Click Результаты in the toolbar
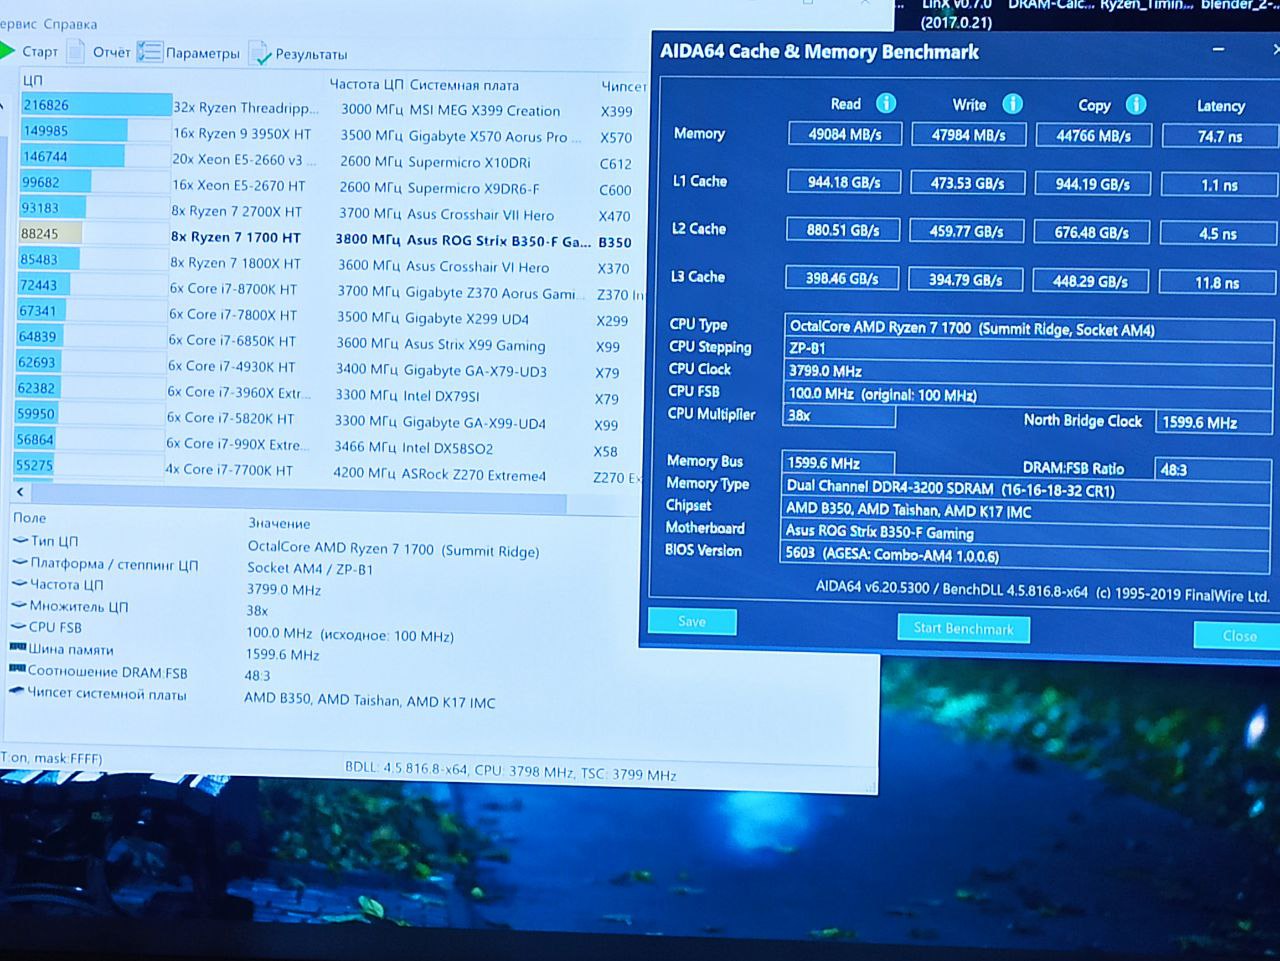This screenshot has height=961, width=1280. click(x=298, y=54)
